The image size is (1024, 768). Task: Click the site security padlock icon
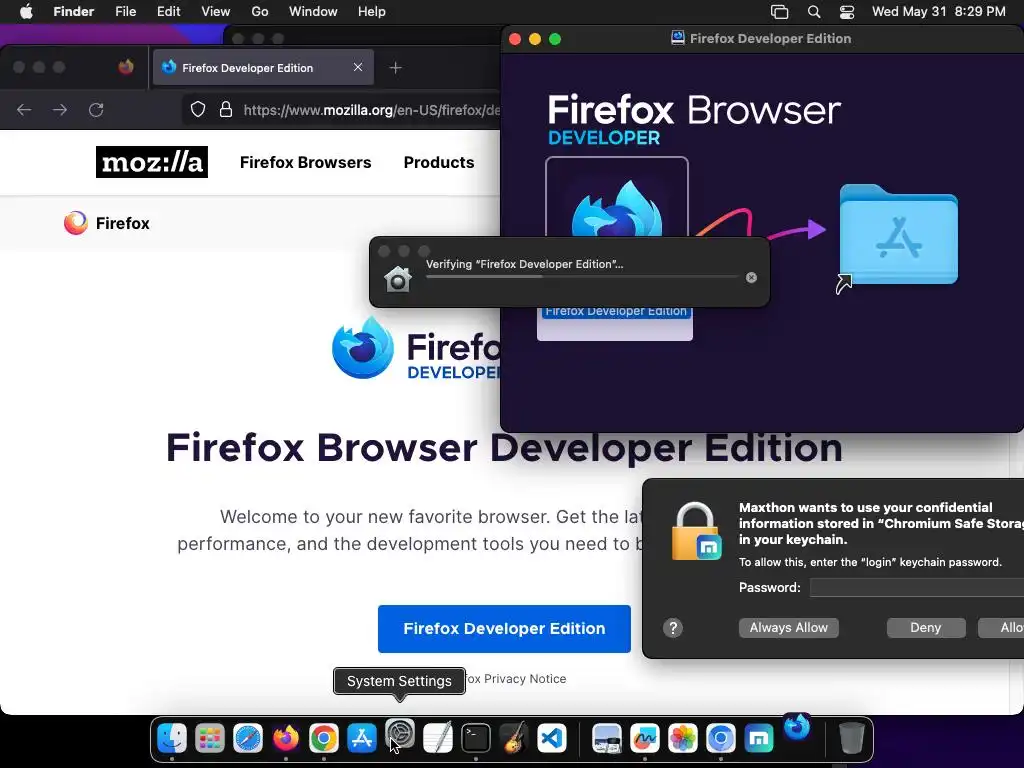tap(226, 110)
